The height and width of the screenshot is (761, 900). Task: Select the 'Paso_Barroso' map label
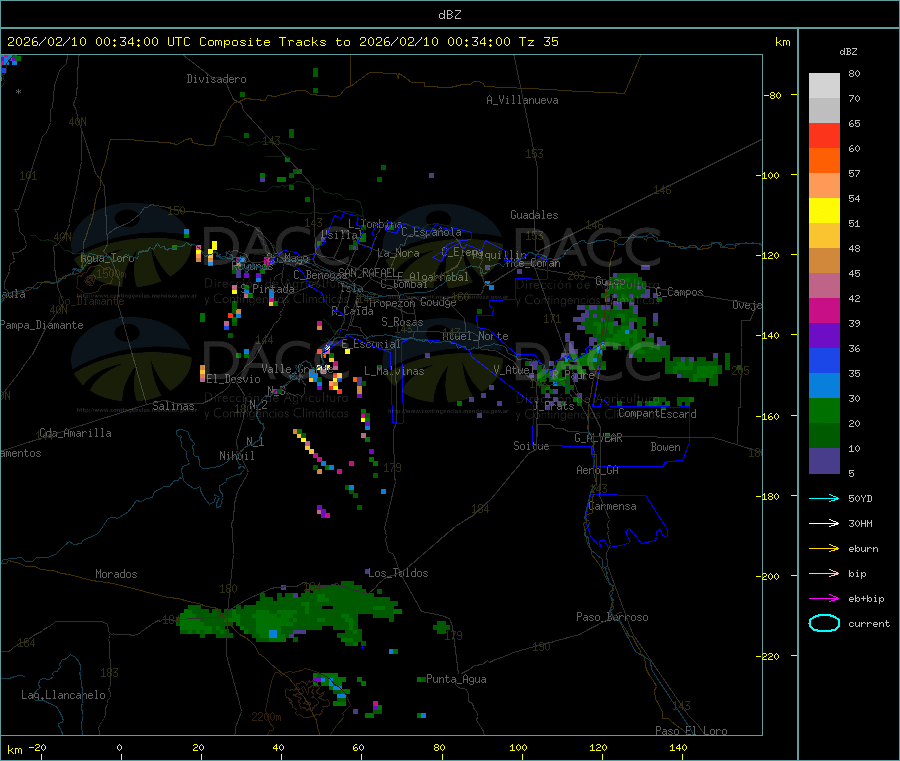click(x=612, y=617)
